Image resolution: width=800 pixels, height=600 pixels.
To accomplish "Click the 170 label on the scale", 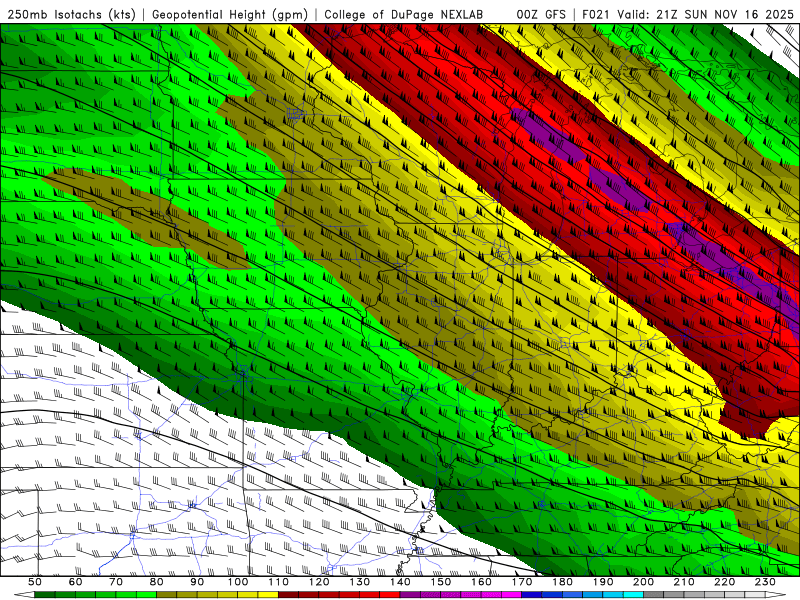I will click(x=522, y=582).
